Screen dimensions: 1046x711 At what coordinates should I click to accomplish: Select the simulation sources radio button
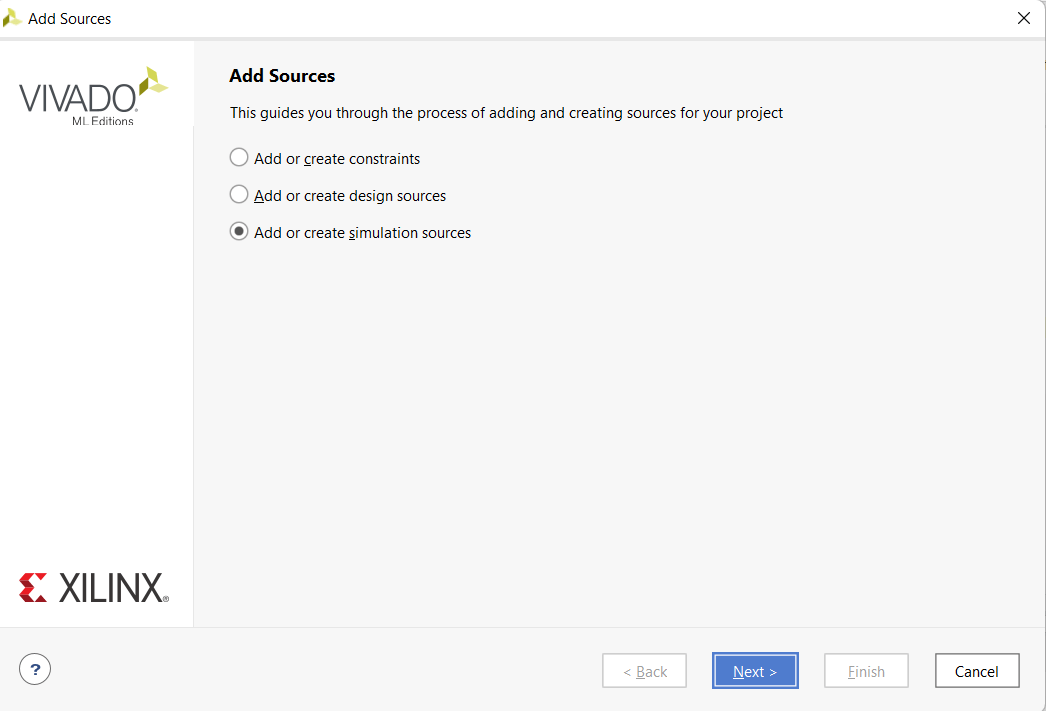239,231
